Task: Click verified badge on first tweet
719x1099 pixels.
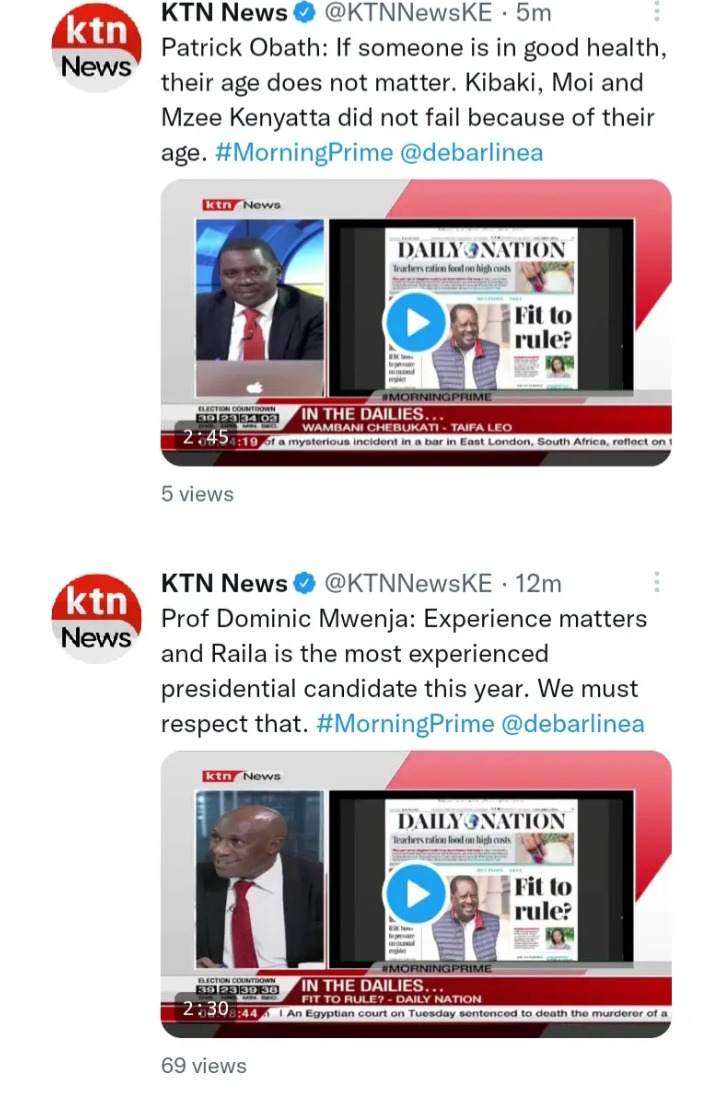Action: (x=305, y=13)
